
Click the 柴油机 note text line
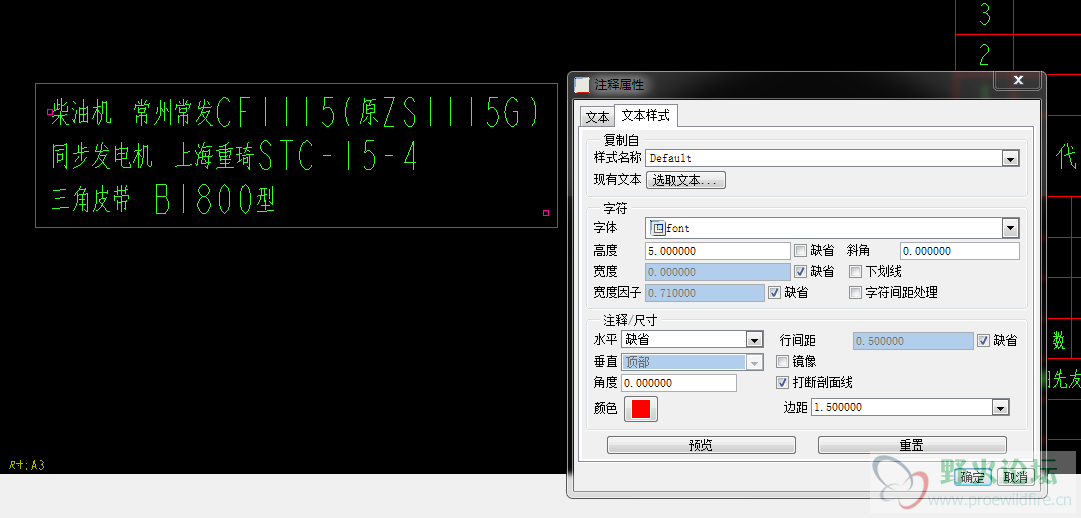(x=296, y=112)
